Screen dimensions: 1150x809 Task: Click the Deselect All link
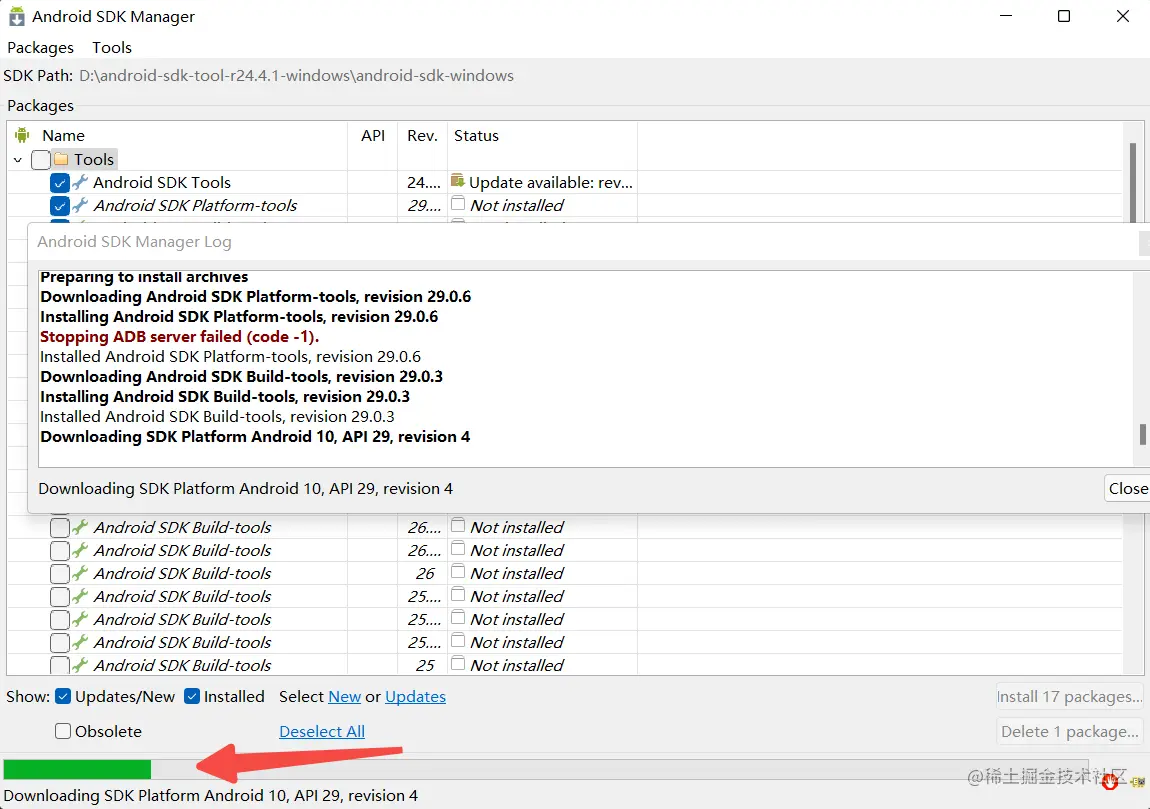pyautogui.click(x=322, y=731)
